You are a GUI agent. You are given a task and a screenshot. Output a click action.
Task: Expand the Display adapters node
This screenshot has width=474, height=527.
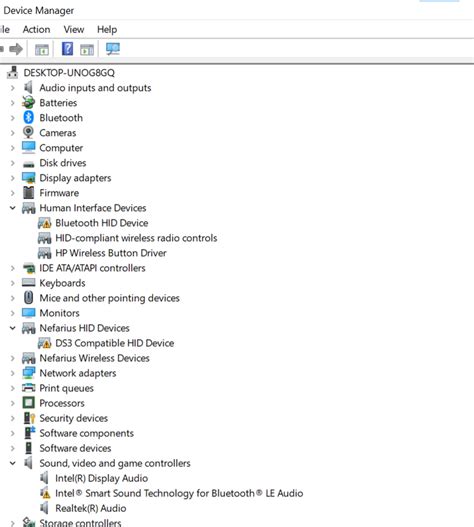tap(12, 178)
